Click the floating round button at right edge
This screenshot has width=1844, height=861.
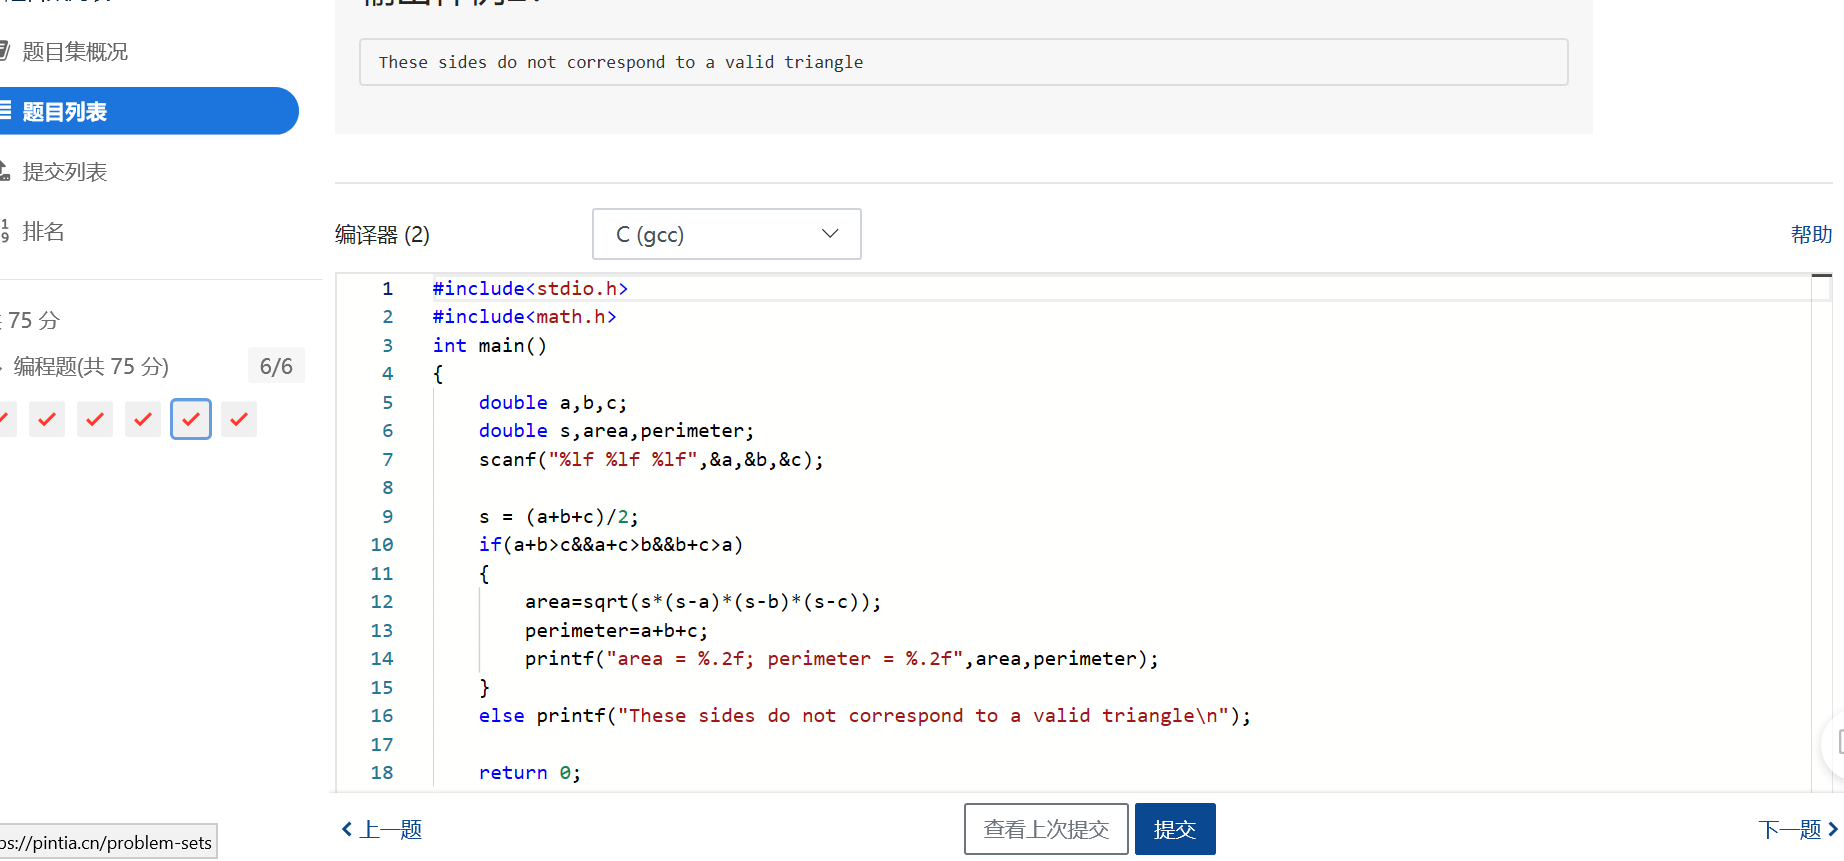(1835, 741)
